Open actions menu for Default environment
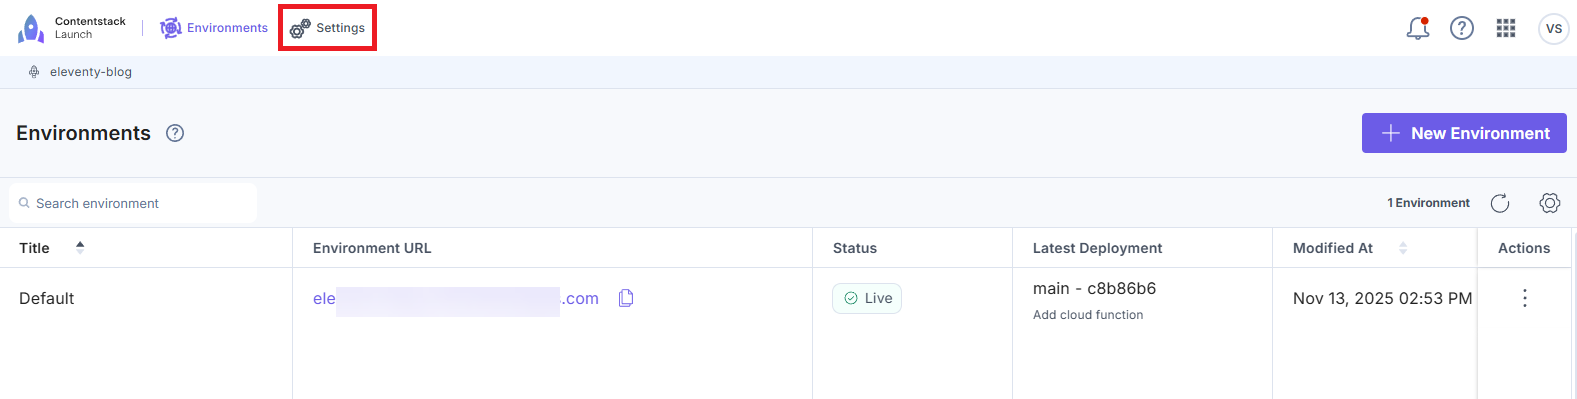Image resolution: width=1577 pixels, height=399 pixels. (x=1525, y=298)
